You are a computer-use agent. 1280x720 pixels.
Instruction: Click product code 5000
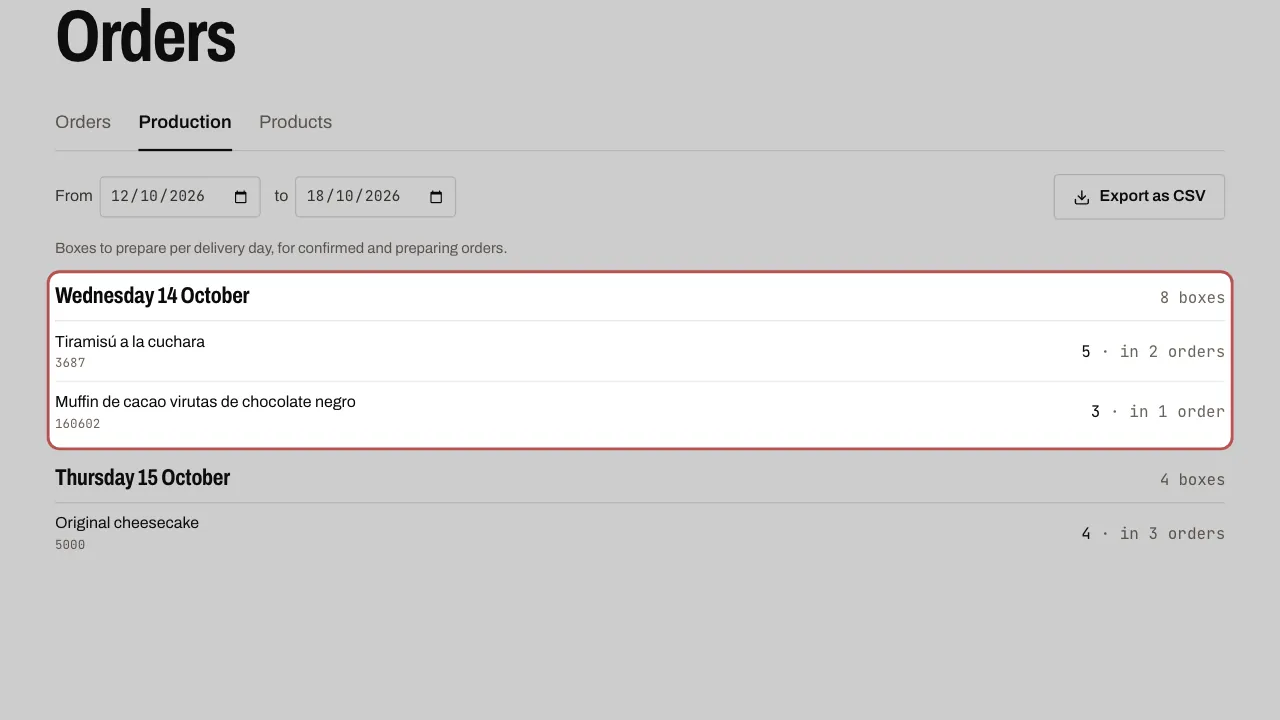coord(70,545)
